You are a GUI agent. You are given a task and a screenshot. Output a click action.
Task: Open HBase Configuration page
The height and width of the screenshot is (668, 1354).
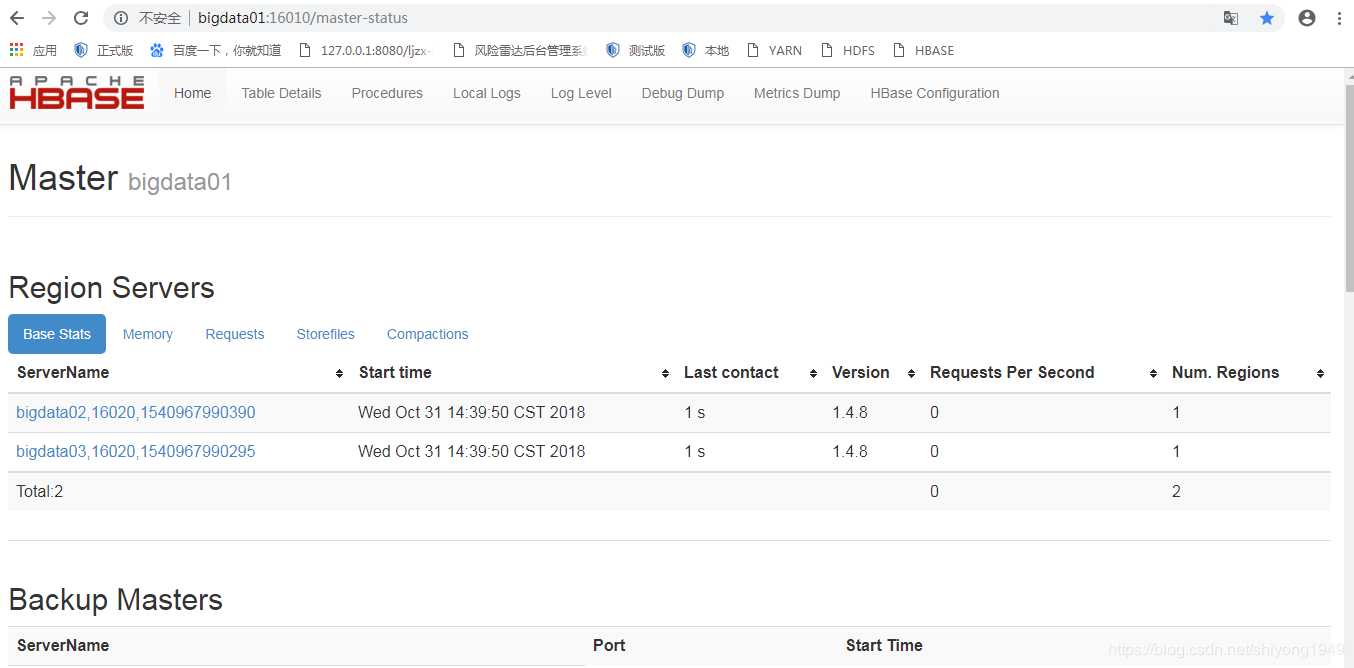click(x=935, y=93)
